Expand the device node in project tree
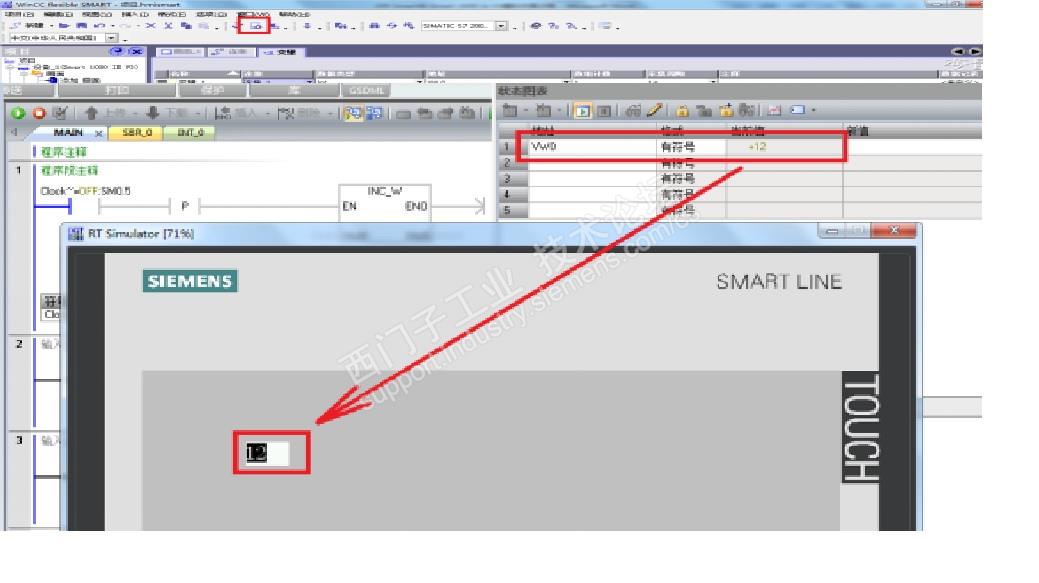Screen dimensions: 1039x583 point(9,67)
